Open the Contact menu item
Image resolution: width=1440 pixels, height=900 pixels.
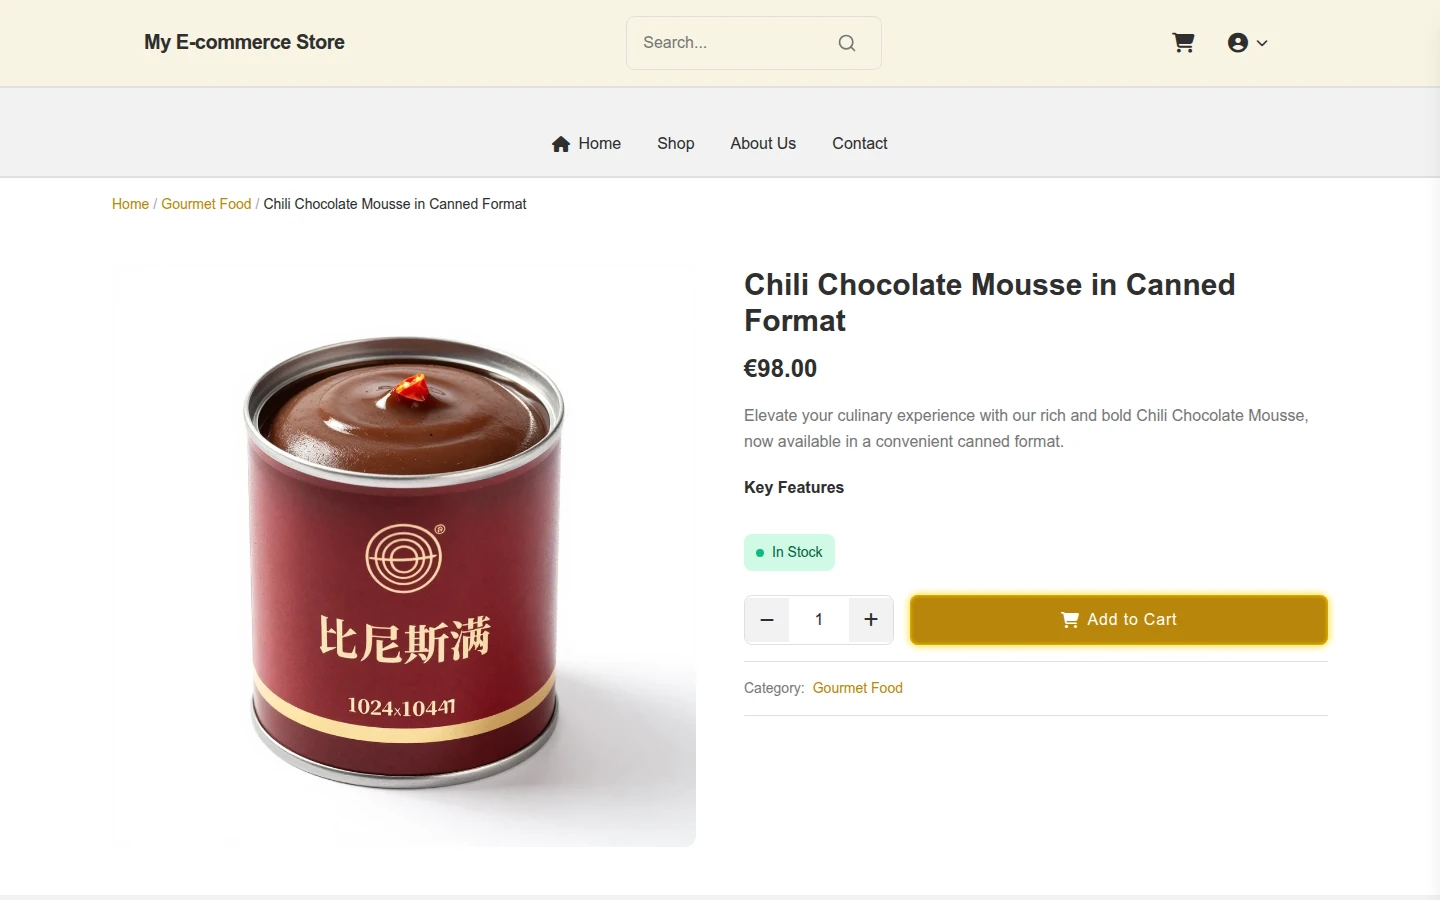860,144
